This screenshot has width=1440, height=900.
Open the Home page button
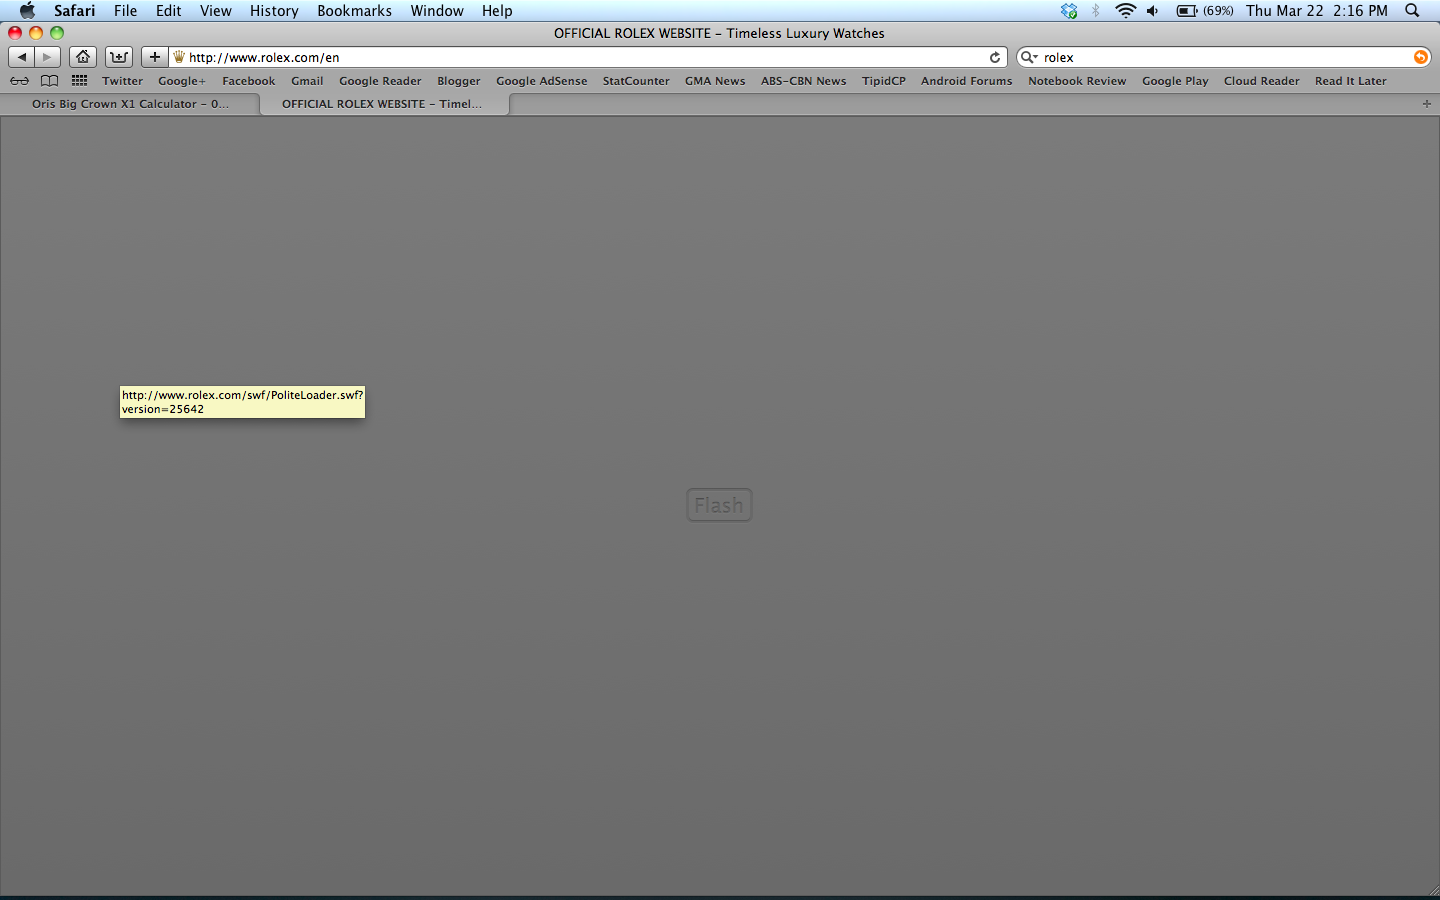[x=83, y=57]
